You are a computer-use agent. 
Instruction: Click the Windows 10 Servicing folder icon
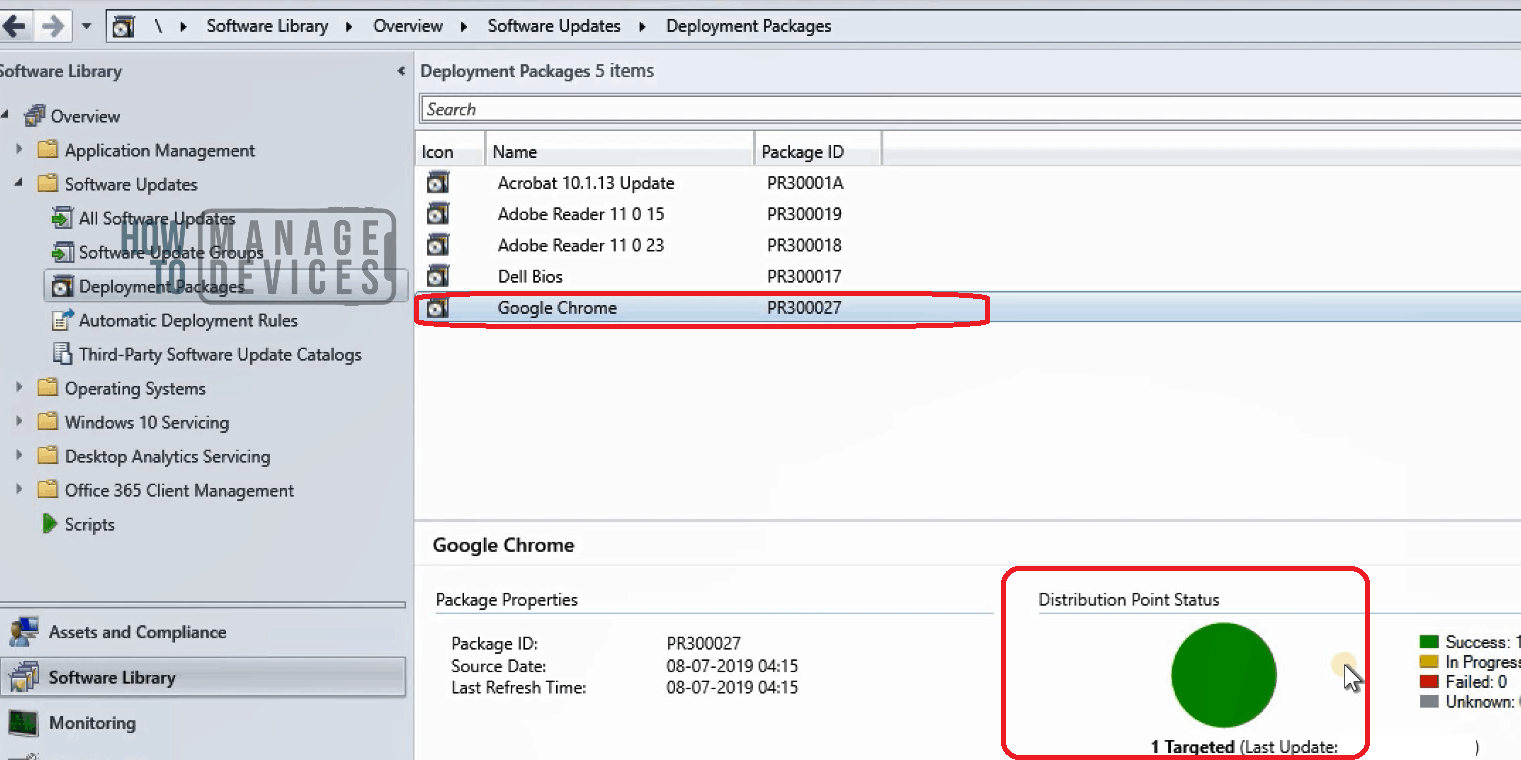[x=48, y=422]
